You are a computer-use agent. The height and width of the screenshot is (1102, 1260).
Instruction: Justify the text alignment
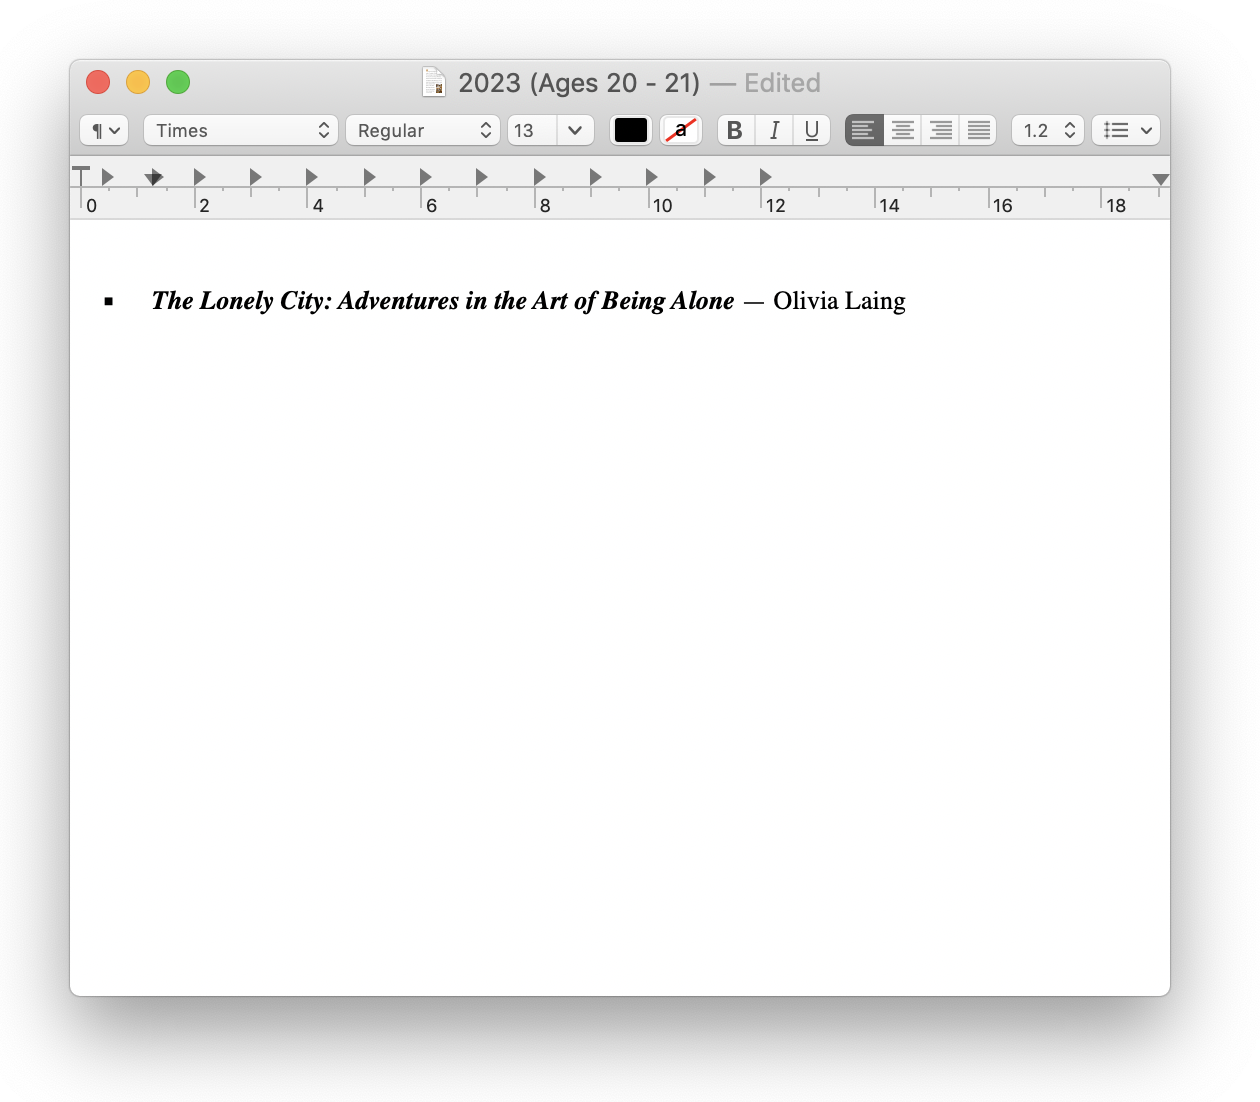click(978, 131)
